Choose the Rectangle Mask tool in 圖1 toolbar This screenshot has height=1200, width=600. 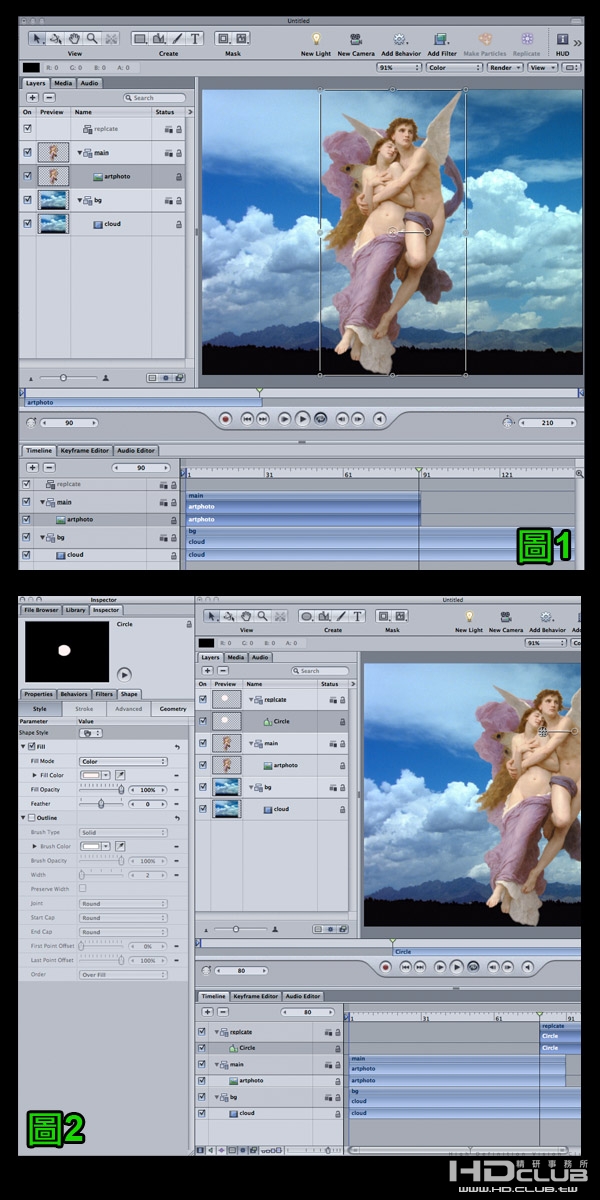[x=224, y=38]
